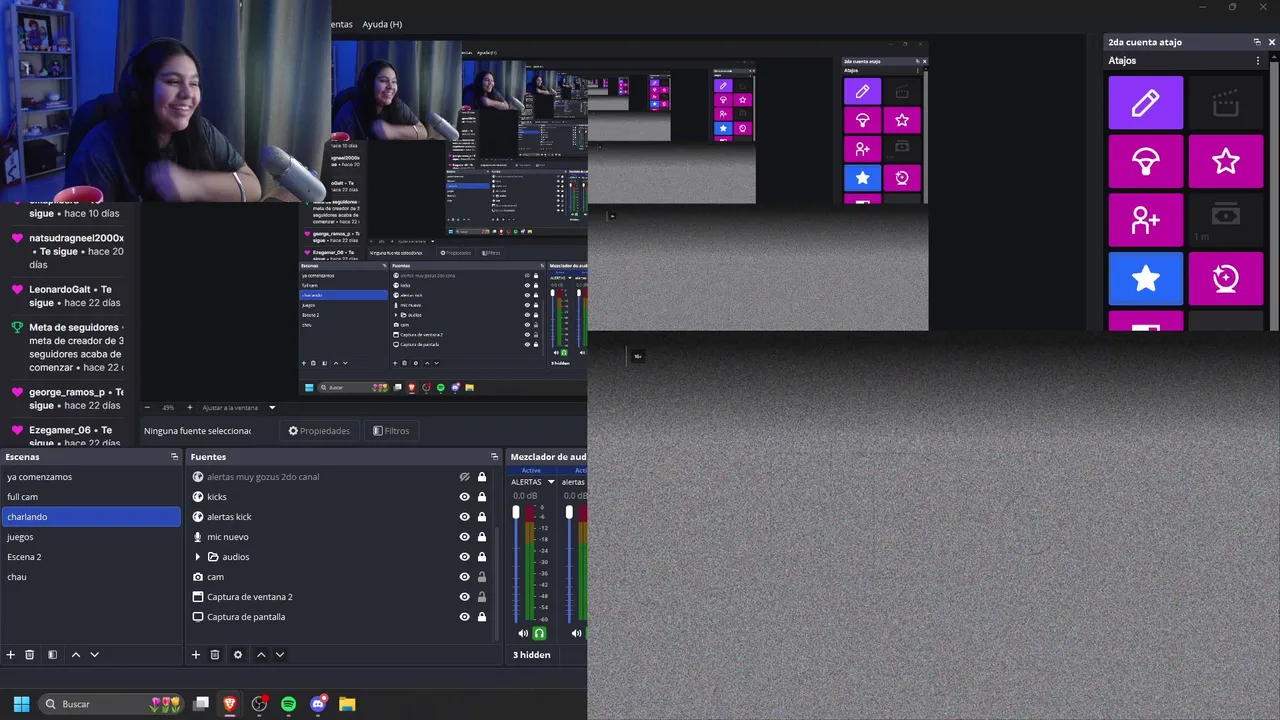This screenshot has height=720, width=1280.
Task: Click the Windows Start button
Action: pos(21,704)
